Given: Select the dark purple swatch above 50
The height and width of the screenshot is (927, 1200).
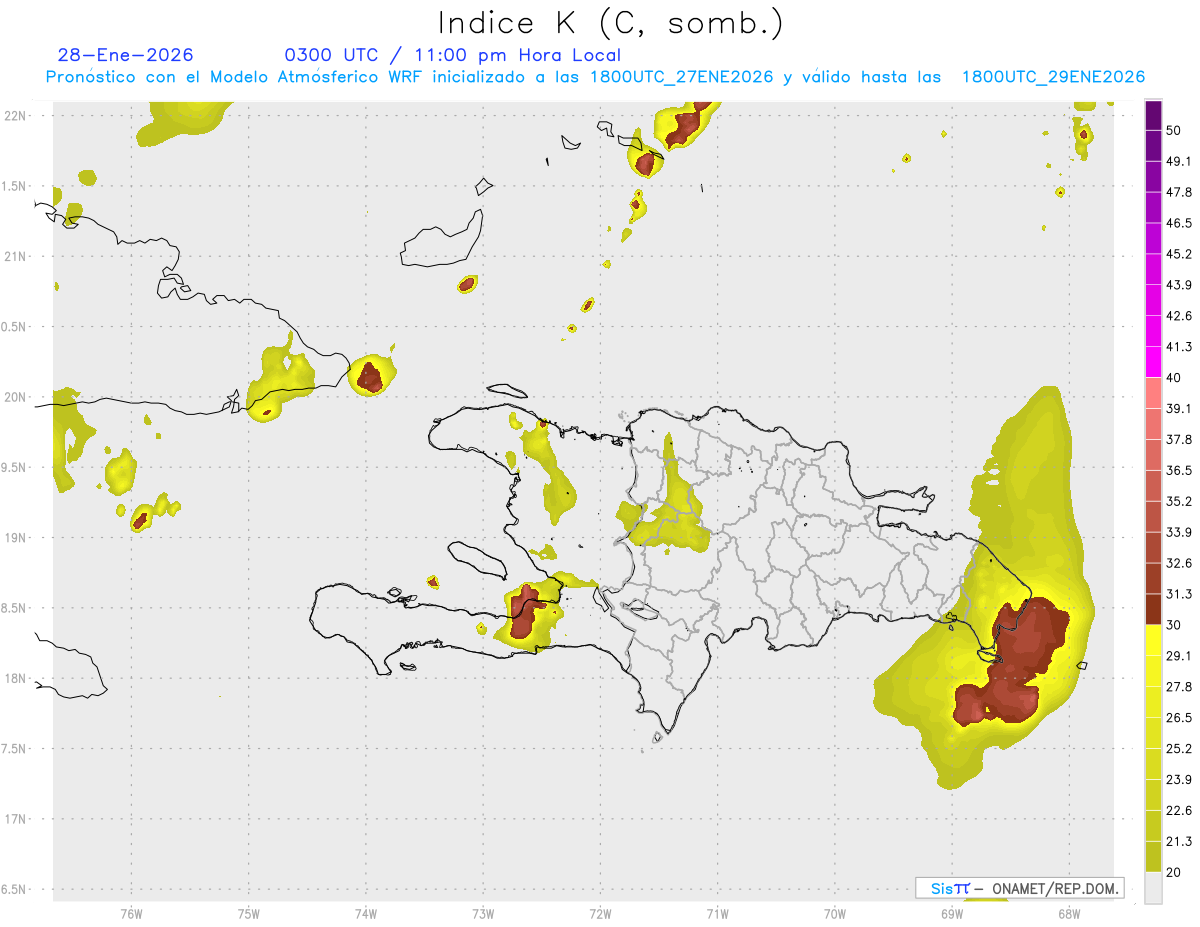Looking at the screenshot, I should tap(1153, 115).
